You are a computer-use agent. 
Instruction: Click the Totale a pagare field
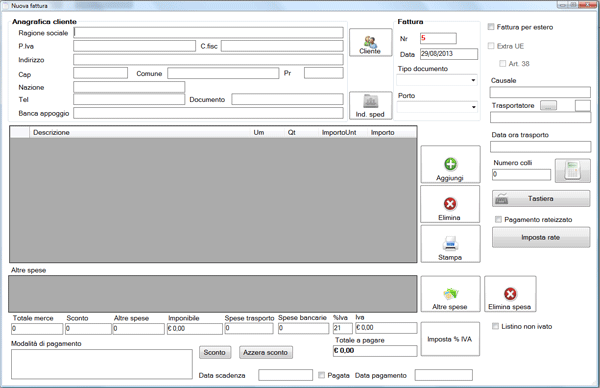pos(375,351)
